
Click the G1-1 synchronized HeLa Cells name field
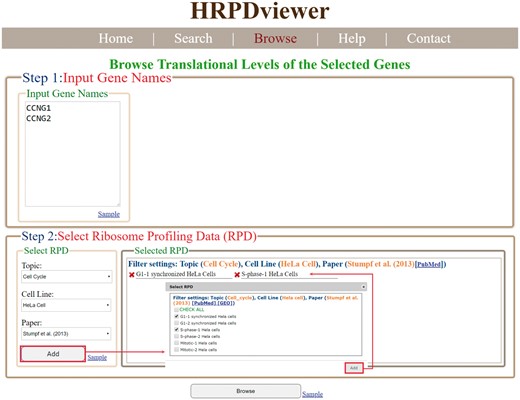pos(184,274)
